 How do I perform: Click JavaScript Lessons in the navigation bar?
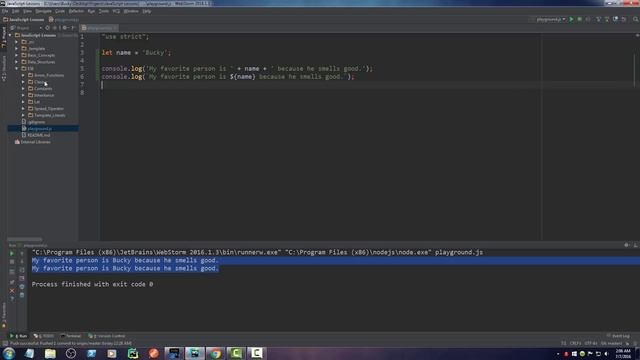[23, 19]
